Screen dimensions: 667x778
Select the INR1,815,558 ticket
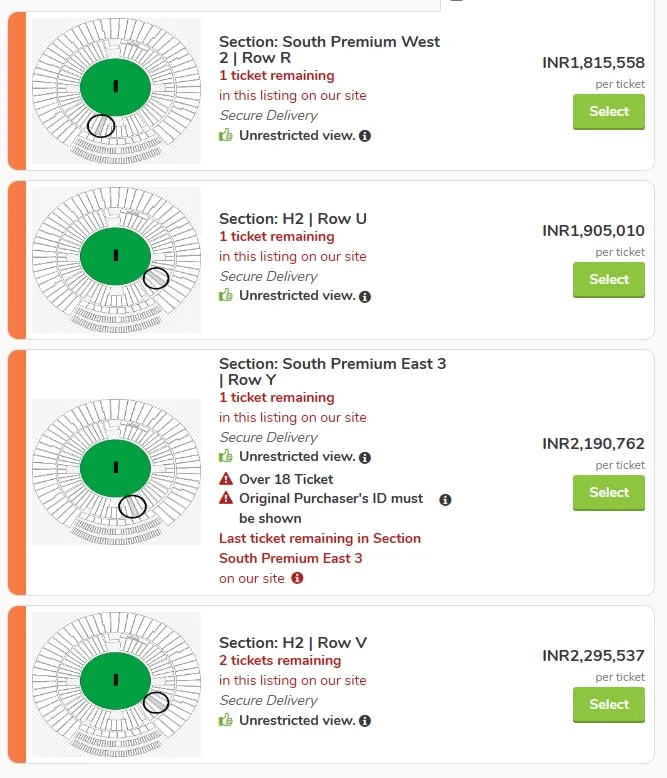tap(609, 112)
